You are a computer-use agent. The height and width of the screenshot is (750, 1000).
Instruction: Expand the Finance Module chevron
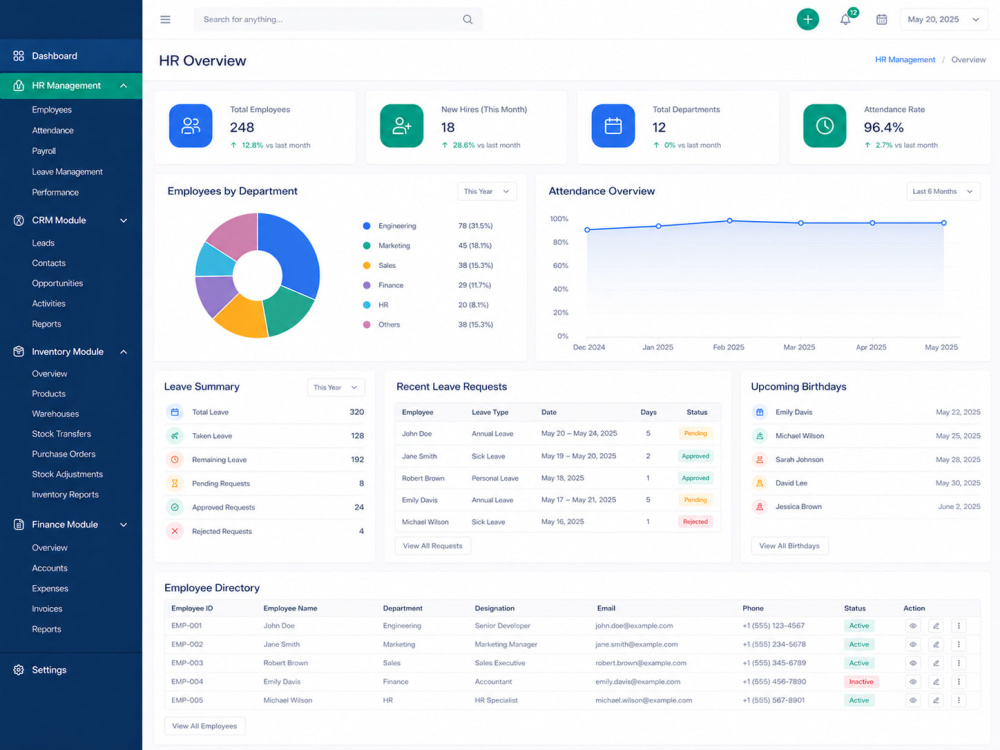[x=124, y=524]
